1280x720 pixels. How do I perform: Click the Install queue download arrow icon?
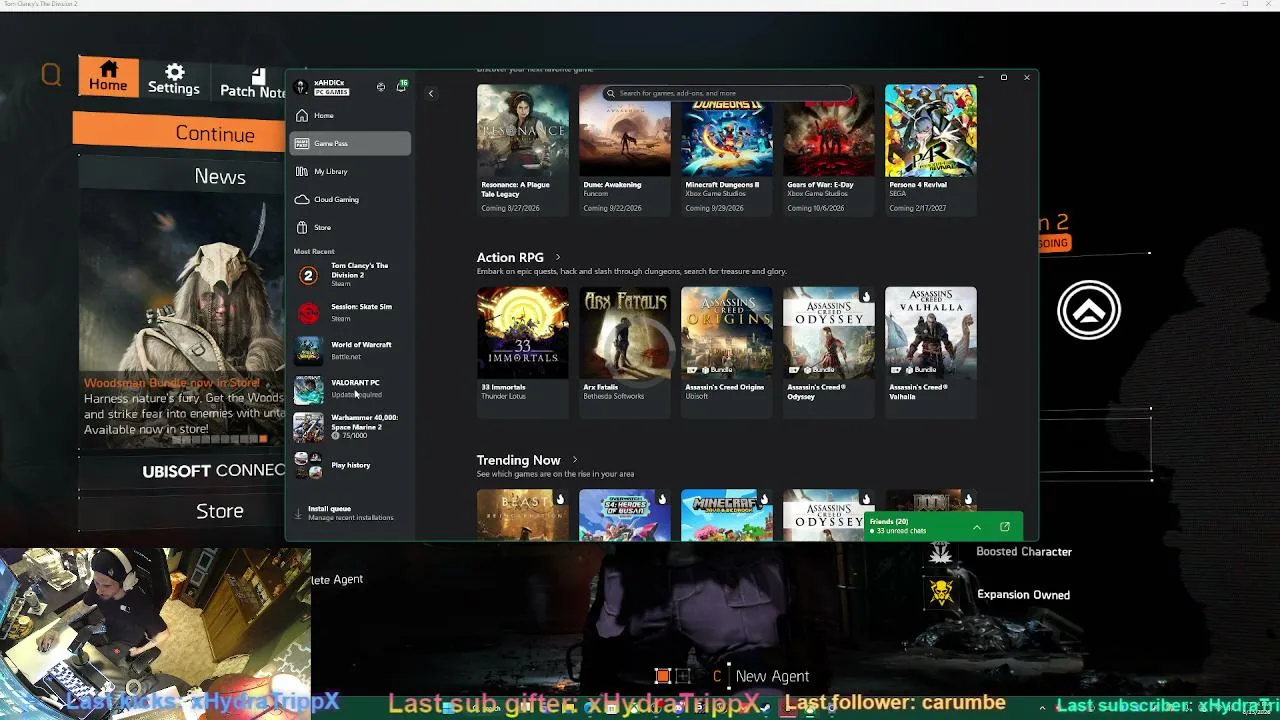click(298, 513)
